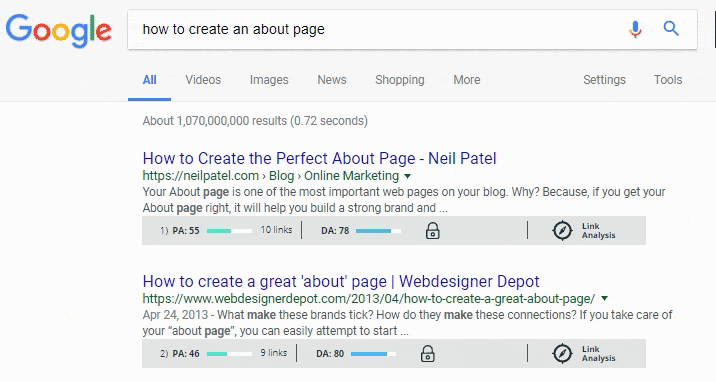This screenshot has width=716, height=382.
Task: Expand dropdown arrow next to neilpatel.com URL
Action: 408,176
